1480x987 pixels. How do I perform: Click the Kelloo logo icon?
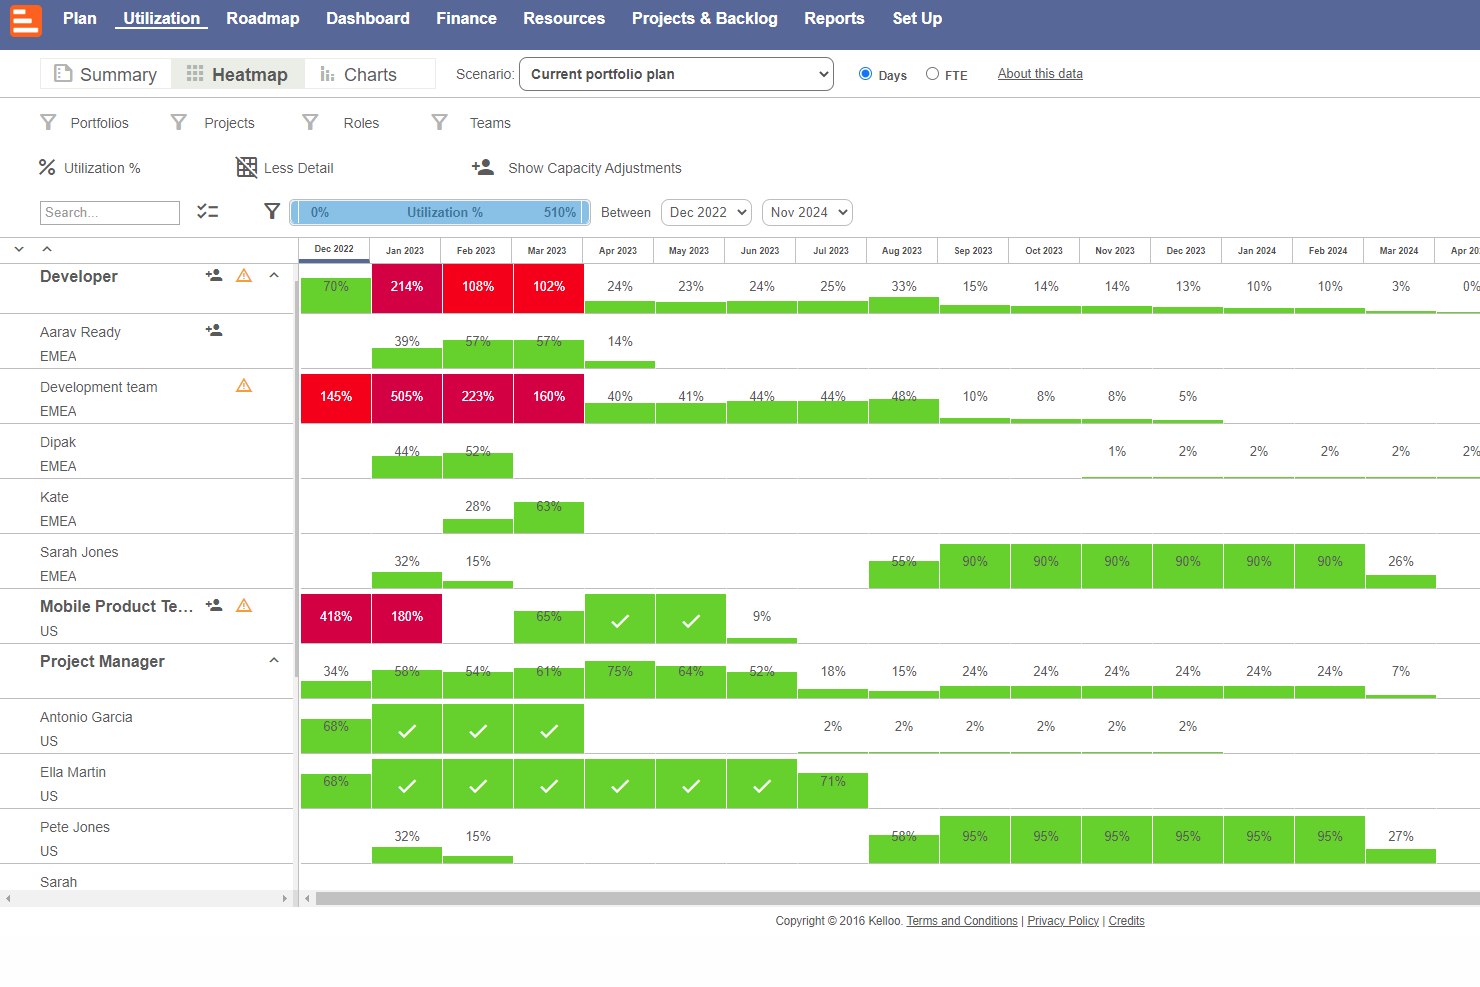pyautogui.click(x=26, y=20)
